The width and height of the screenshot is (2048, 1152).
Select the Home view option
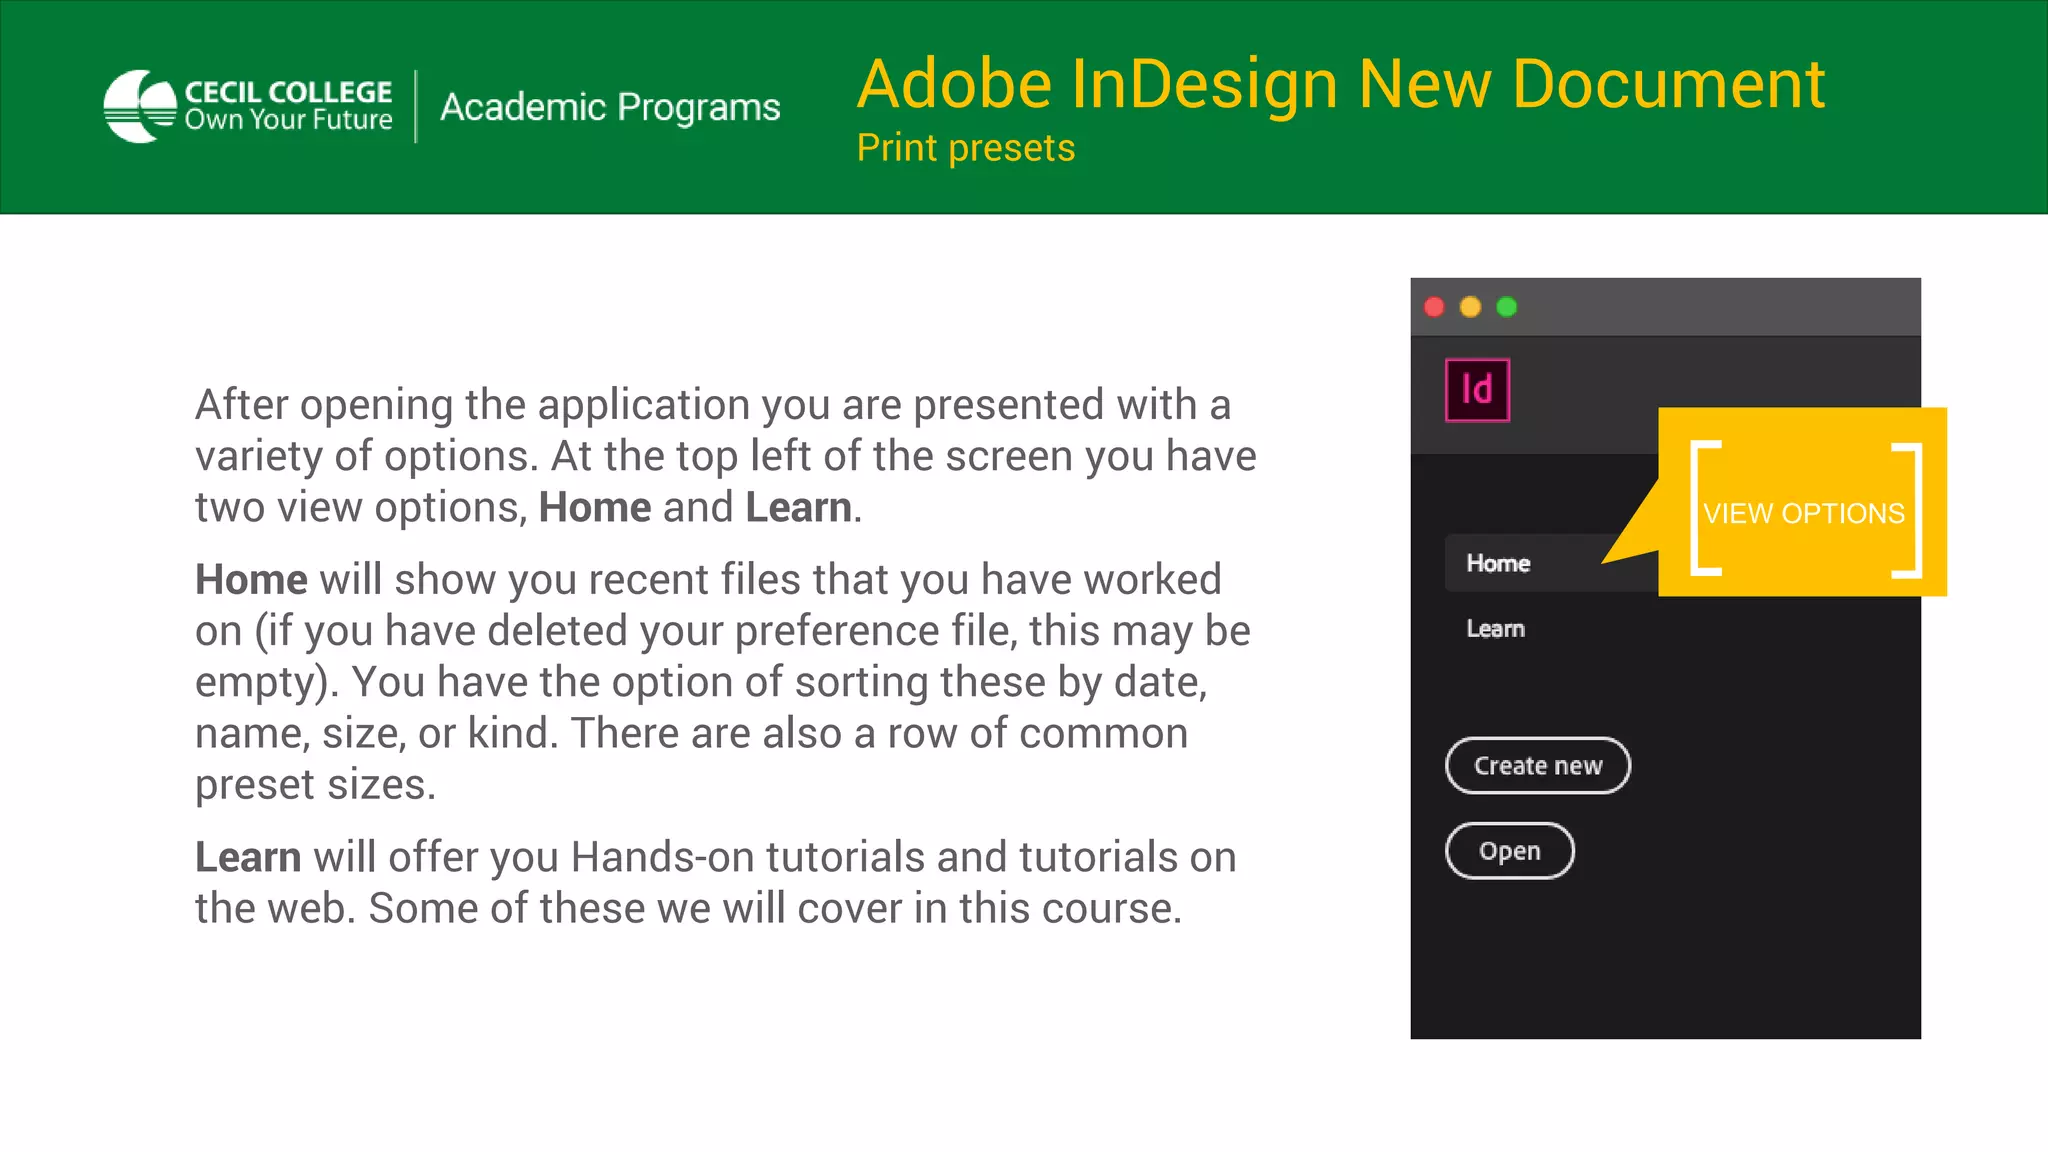pos(1551,563)
